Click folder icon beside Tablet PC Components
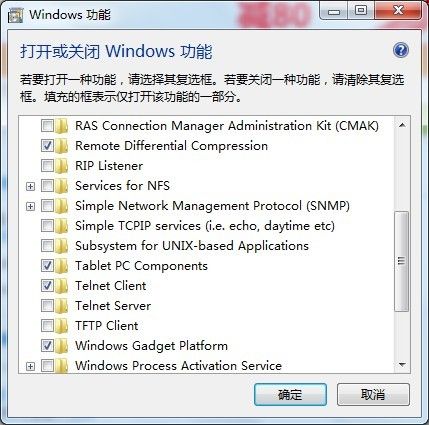Image resolution: width=429 pixels, height=425 pixels. (x=62, y=266)
